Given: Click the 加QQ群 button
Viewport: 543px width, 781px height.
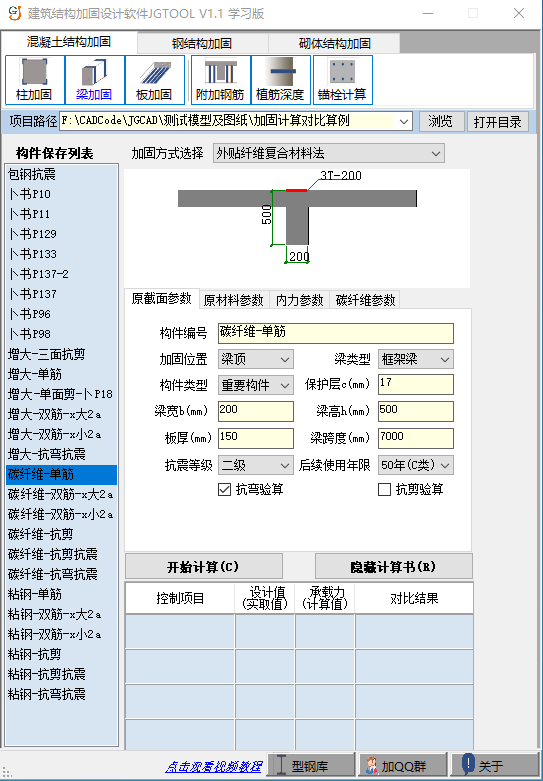Looking at the screenshot, I should pos(403,765).
